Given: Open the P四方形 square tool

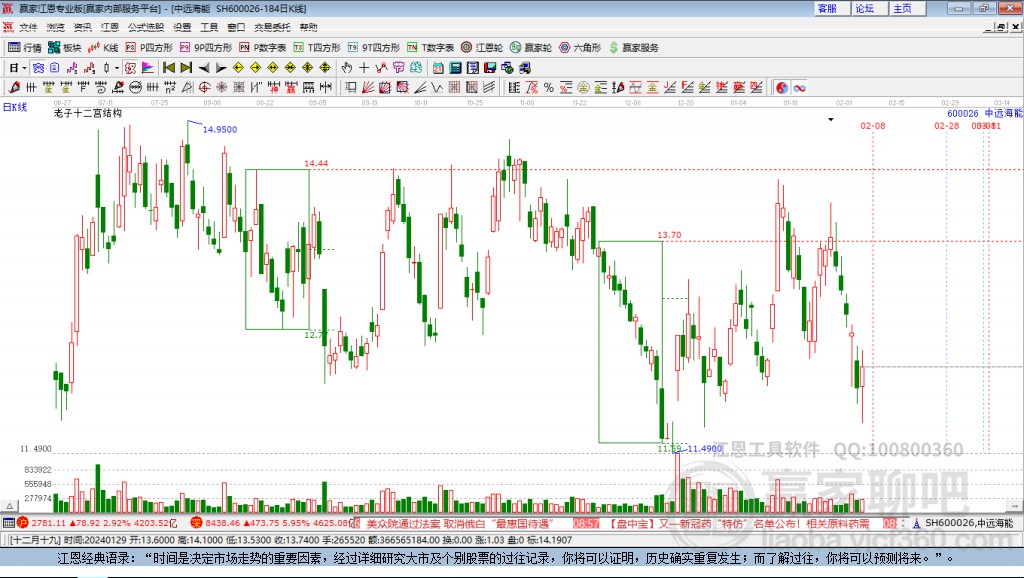Looking at the screenshot, I should pos(149,48).
